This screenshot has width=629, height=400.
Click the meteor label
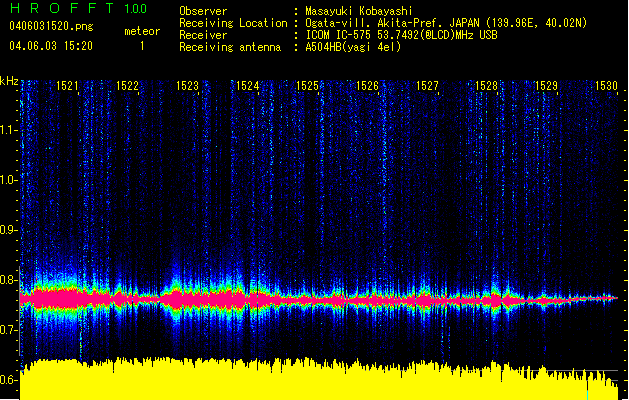point(142,31)
